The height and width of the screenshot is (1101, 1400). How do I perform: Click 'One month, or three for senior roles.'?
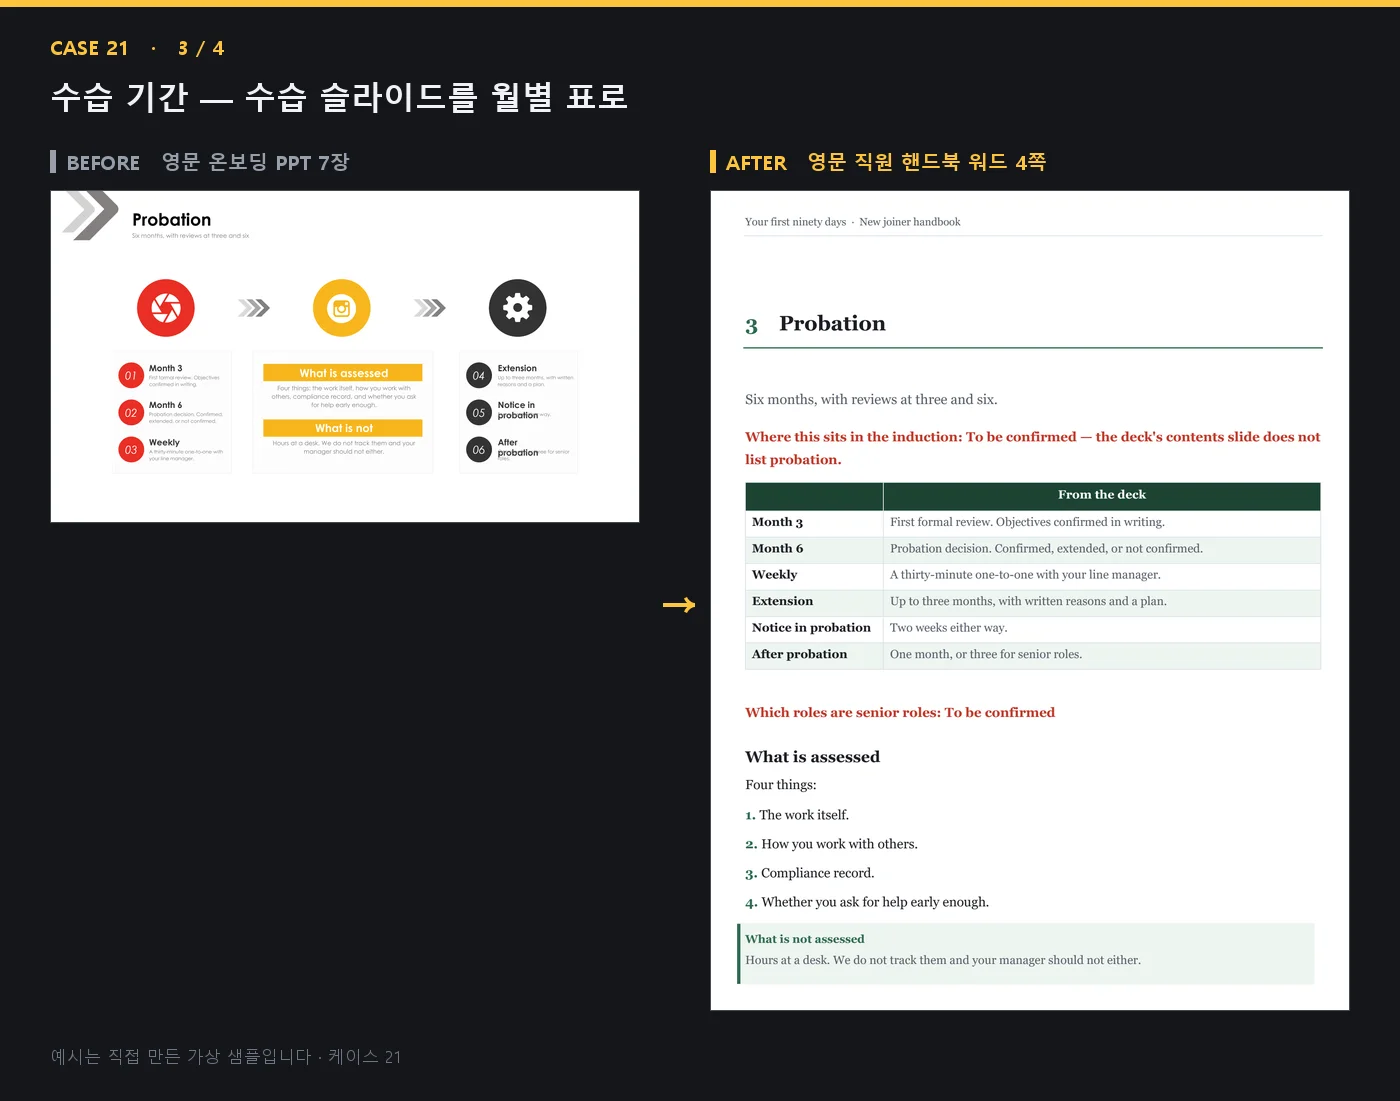tap(1102, 655)
